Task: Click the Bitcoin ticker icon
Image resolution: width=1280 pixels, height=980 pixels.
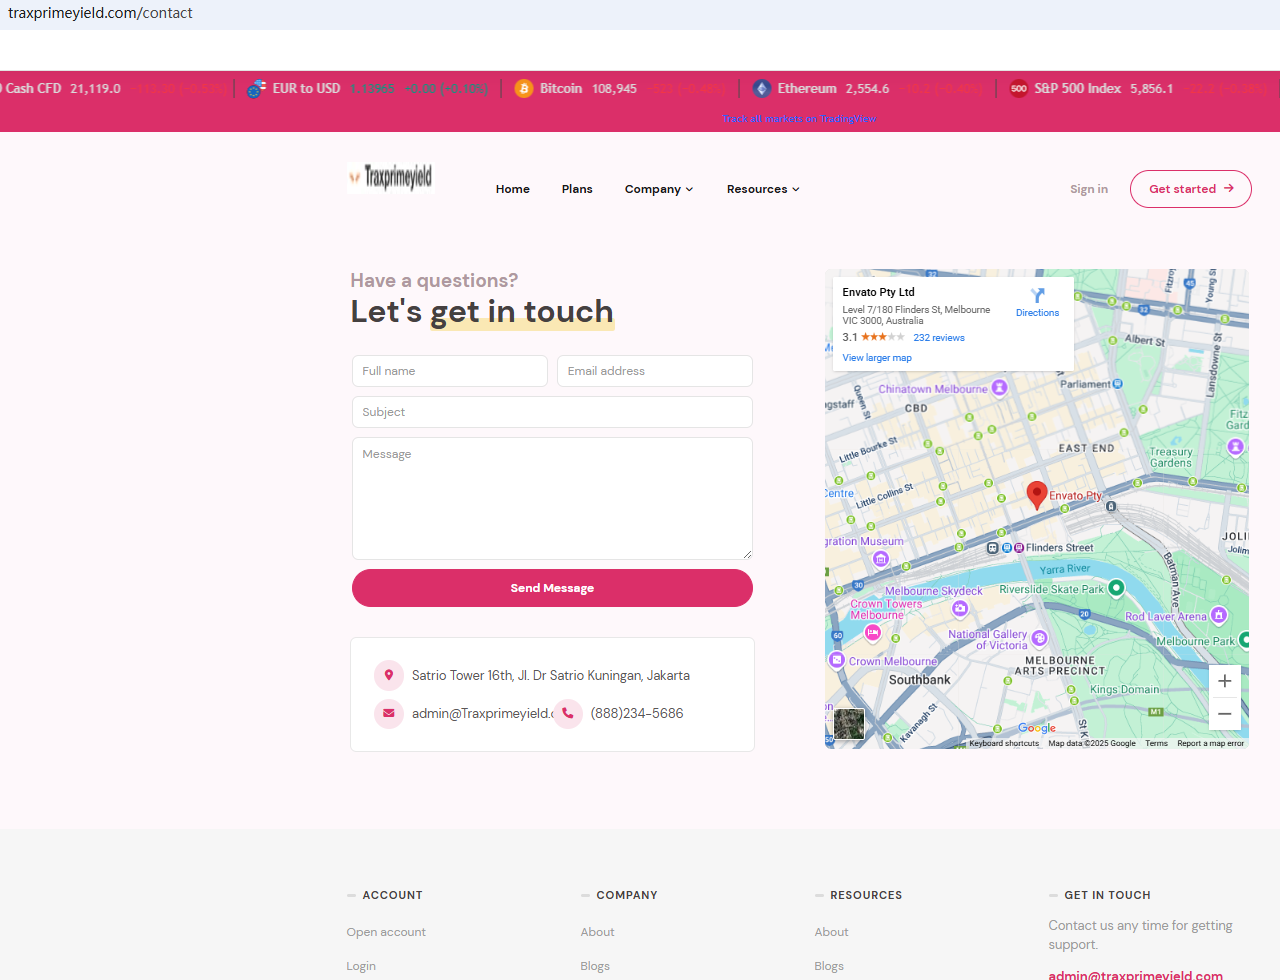Action: pyautogui.click(x=524, y=89)
